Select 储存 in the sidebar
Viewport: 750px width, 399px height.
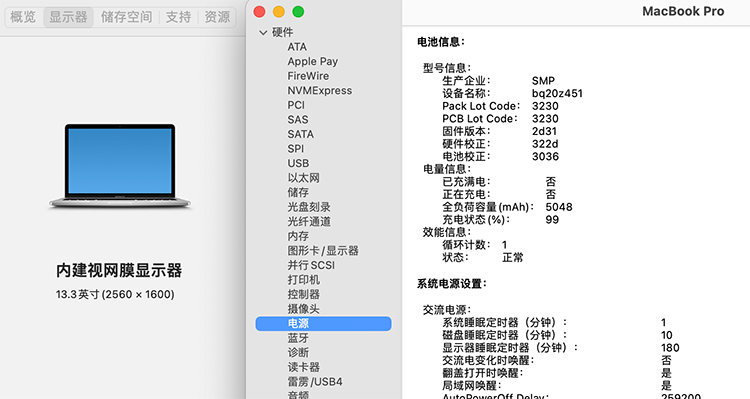click(x=298, y=192)
